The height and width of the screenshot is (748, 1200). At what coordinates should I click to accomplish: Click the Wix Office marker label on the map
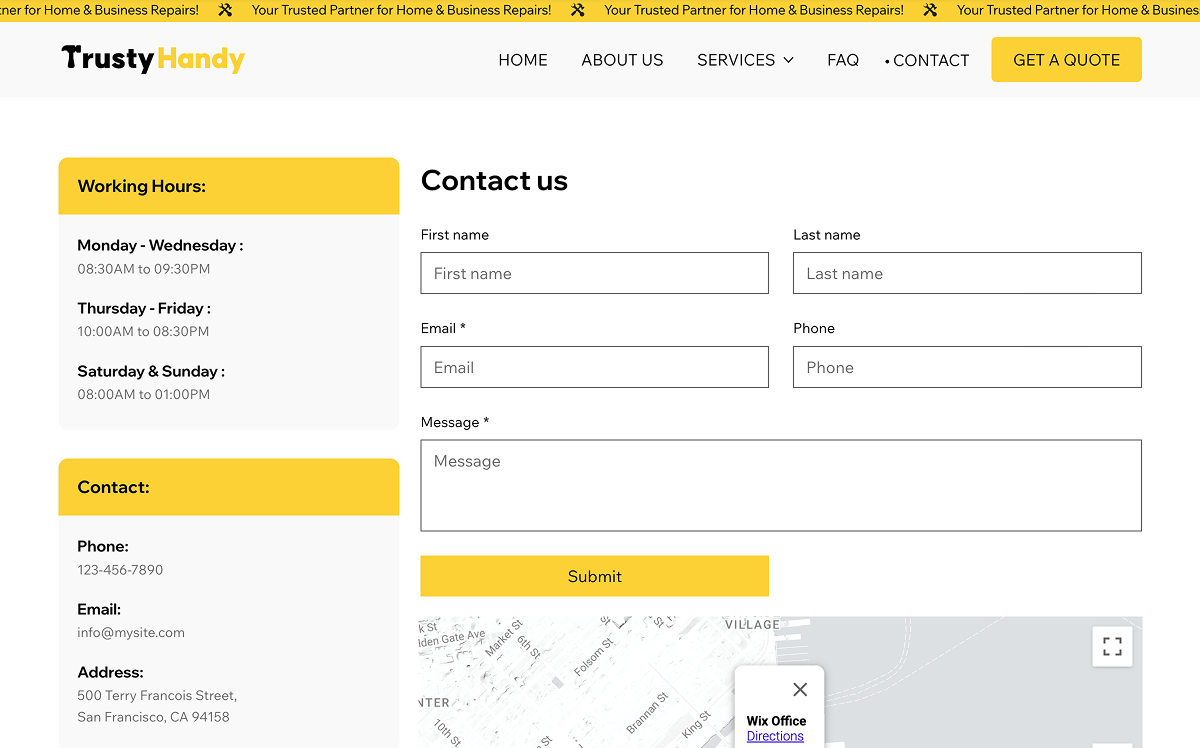click(776, 720)
